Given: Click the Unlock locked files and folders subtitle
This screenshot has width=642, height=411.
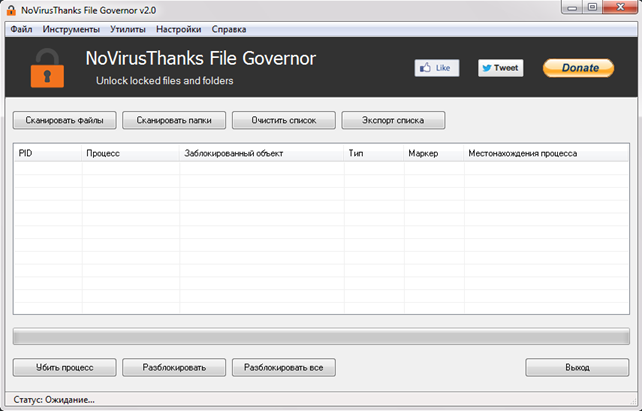Looking at the screenshot, I should point(165,81).
